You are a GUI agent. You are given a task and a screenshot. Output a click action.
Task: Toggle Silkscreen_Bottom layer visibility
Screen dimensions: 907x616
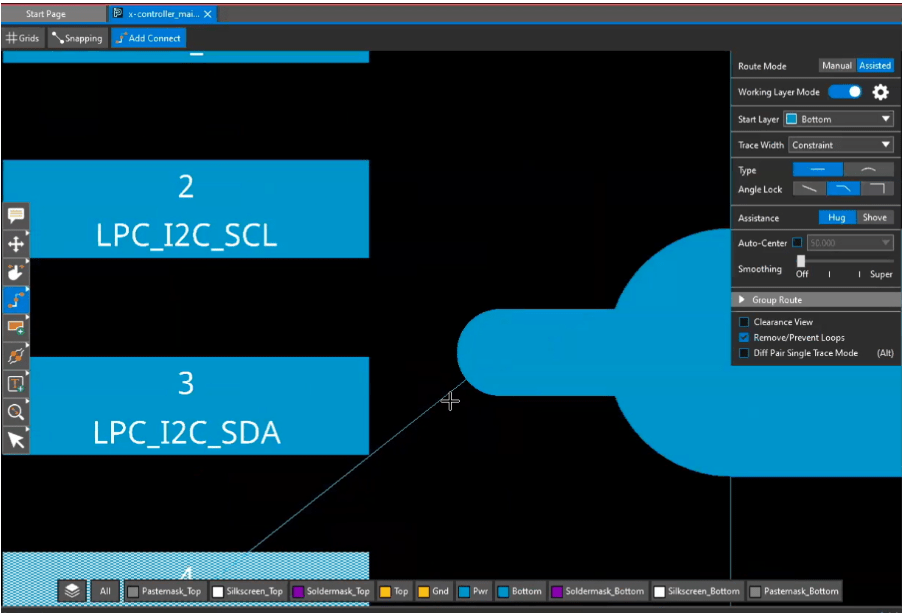[x=697, y=591]
